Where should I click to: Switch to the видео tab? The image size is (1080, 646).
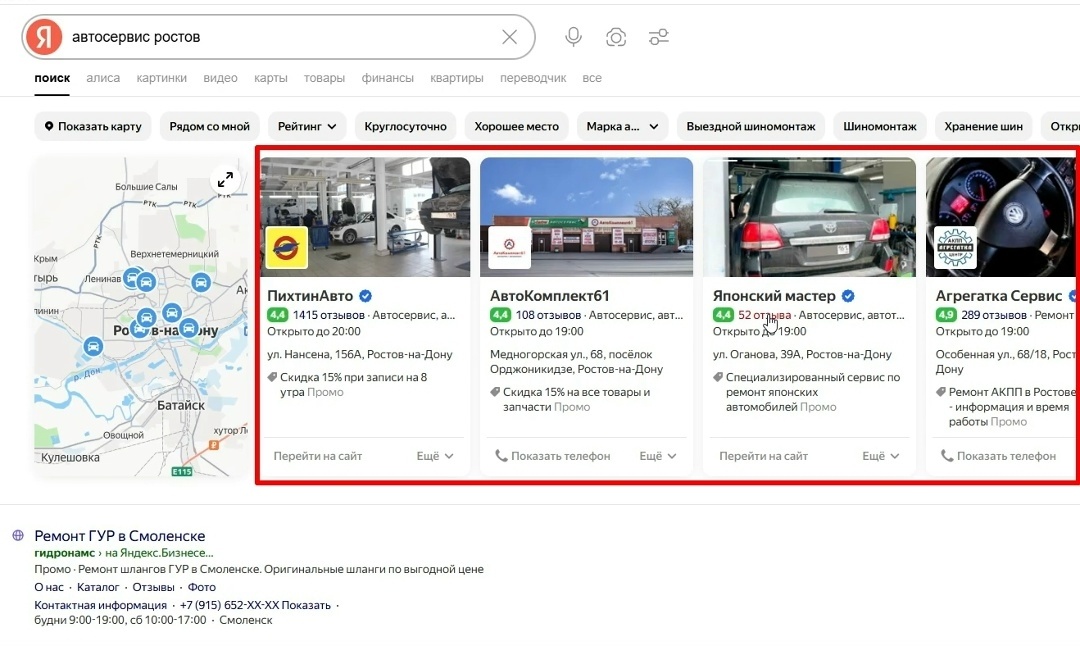[220, 78]
